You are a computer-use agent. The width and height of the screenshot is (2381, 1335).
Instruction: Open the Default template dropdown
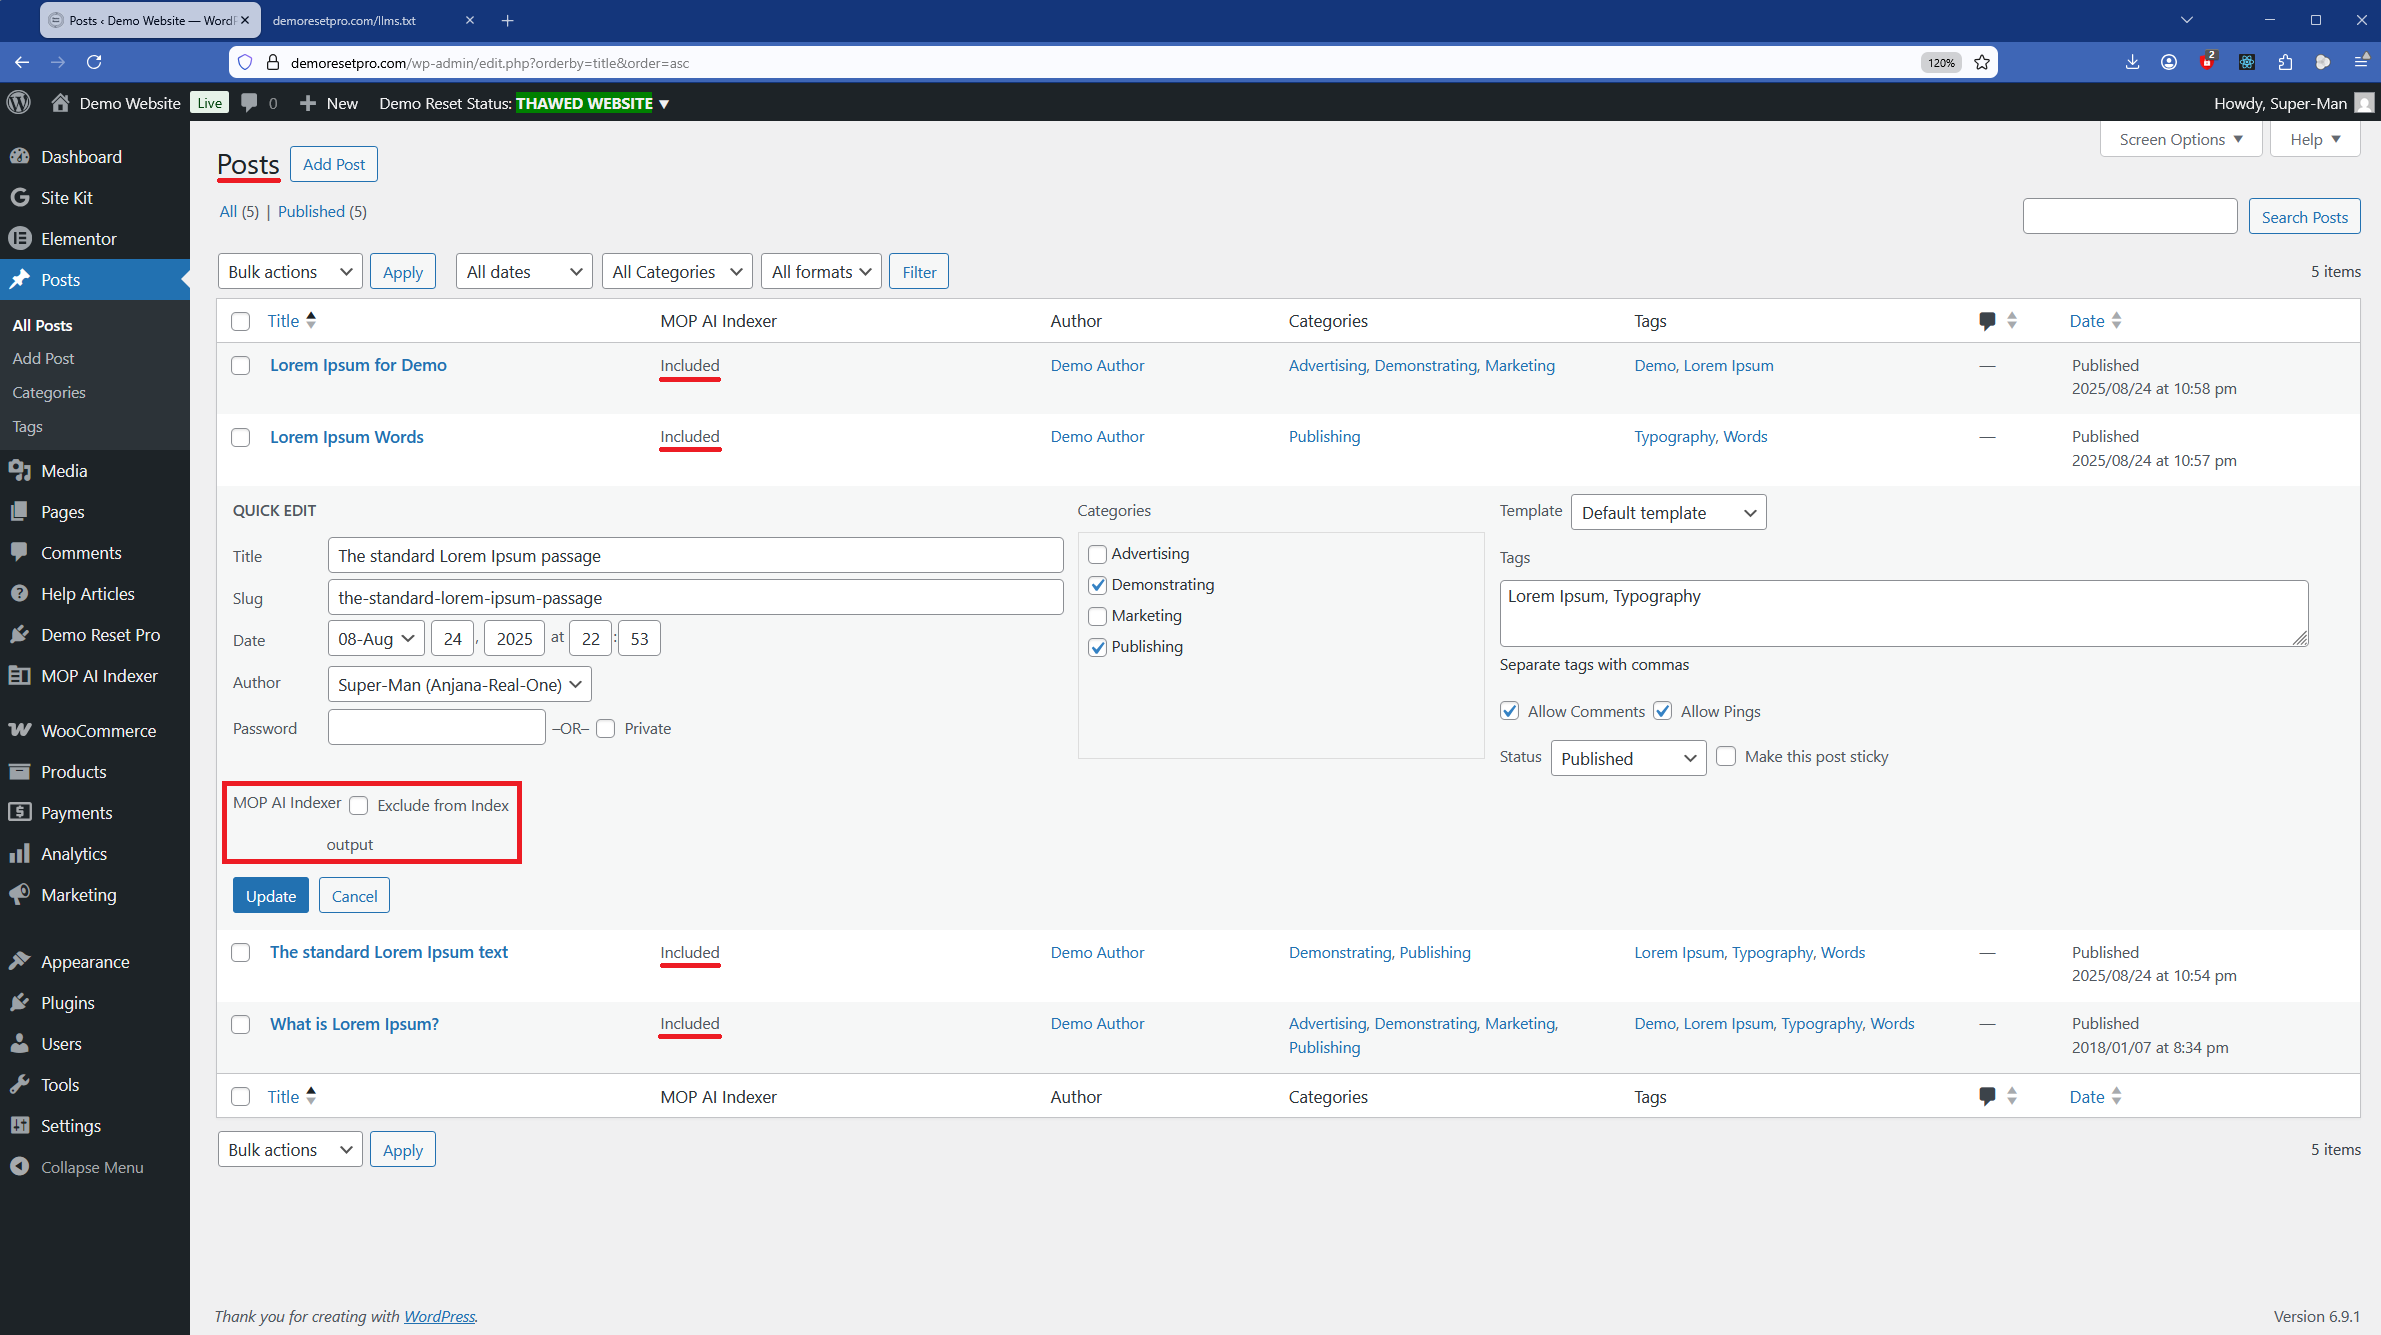1667,513
